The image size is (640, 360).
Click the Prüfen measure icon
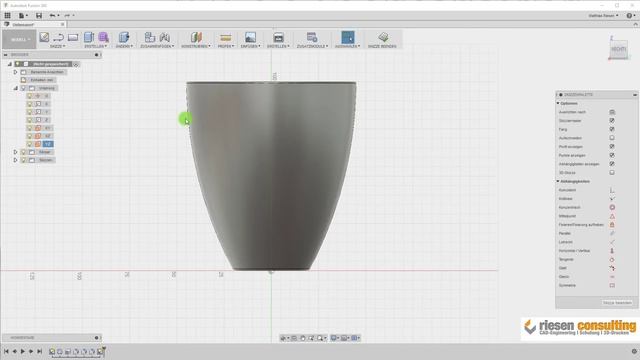pos(225,38)
